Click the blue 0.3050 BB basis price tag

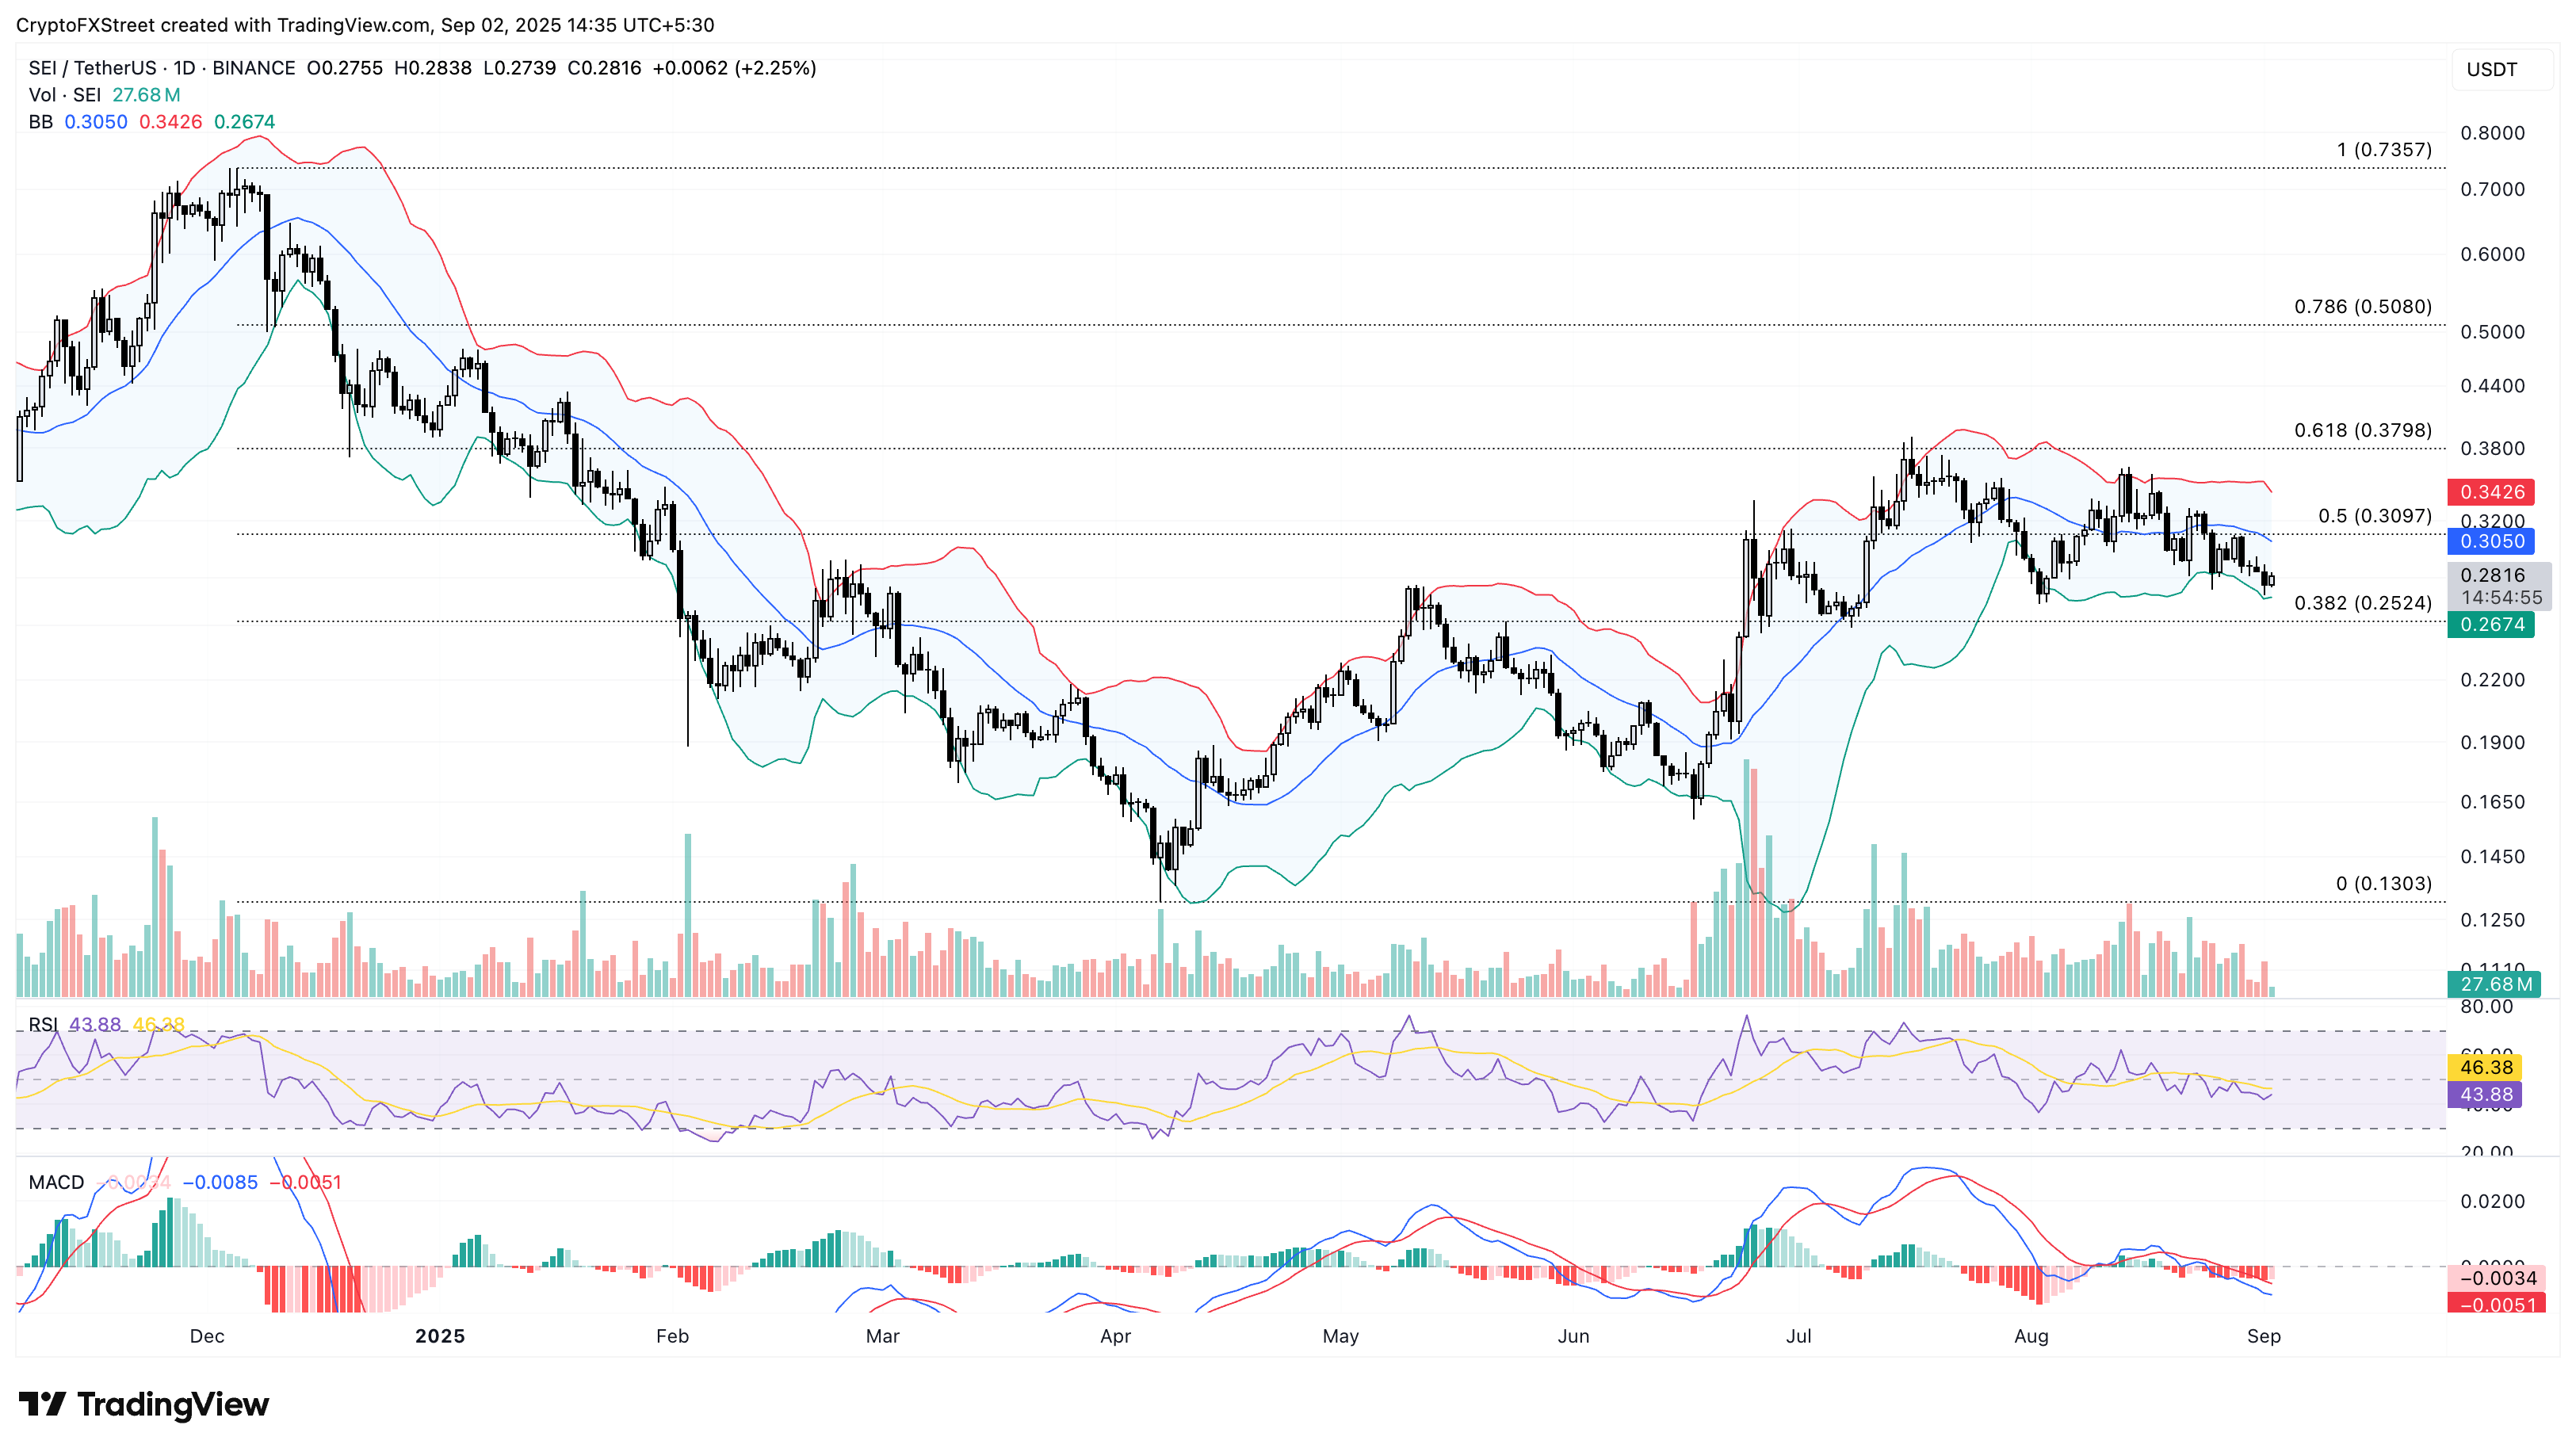point(2491,541)
